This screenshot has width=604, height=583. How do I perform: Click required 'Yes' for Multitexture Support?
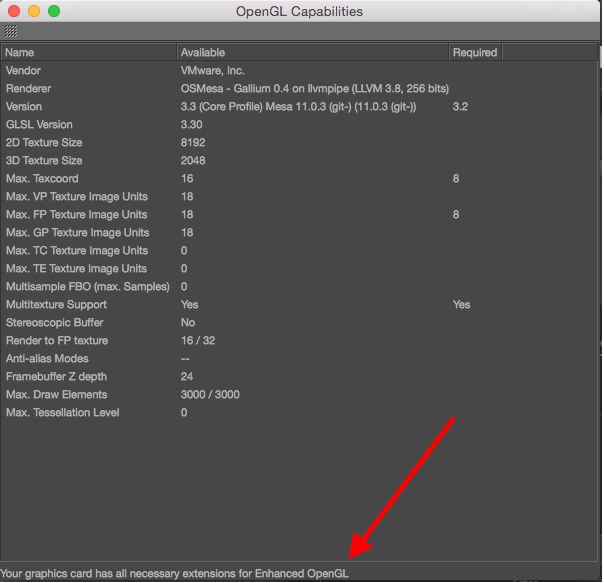tap(461, 305)
